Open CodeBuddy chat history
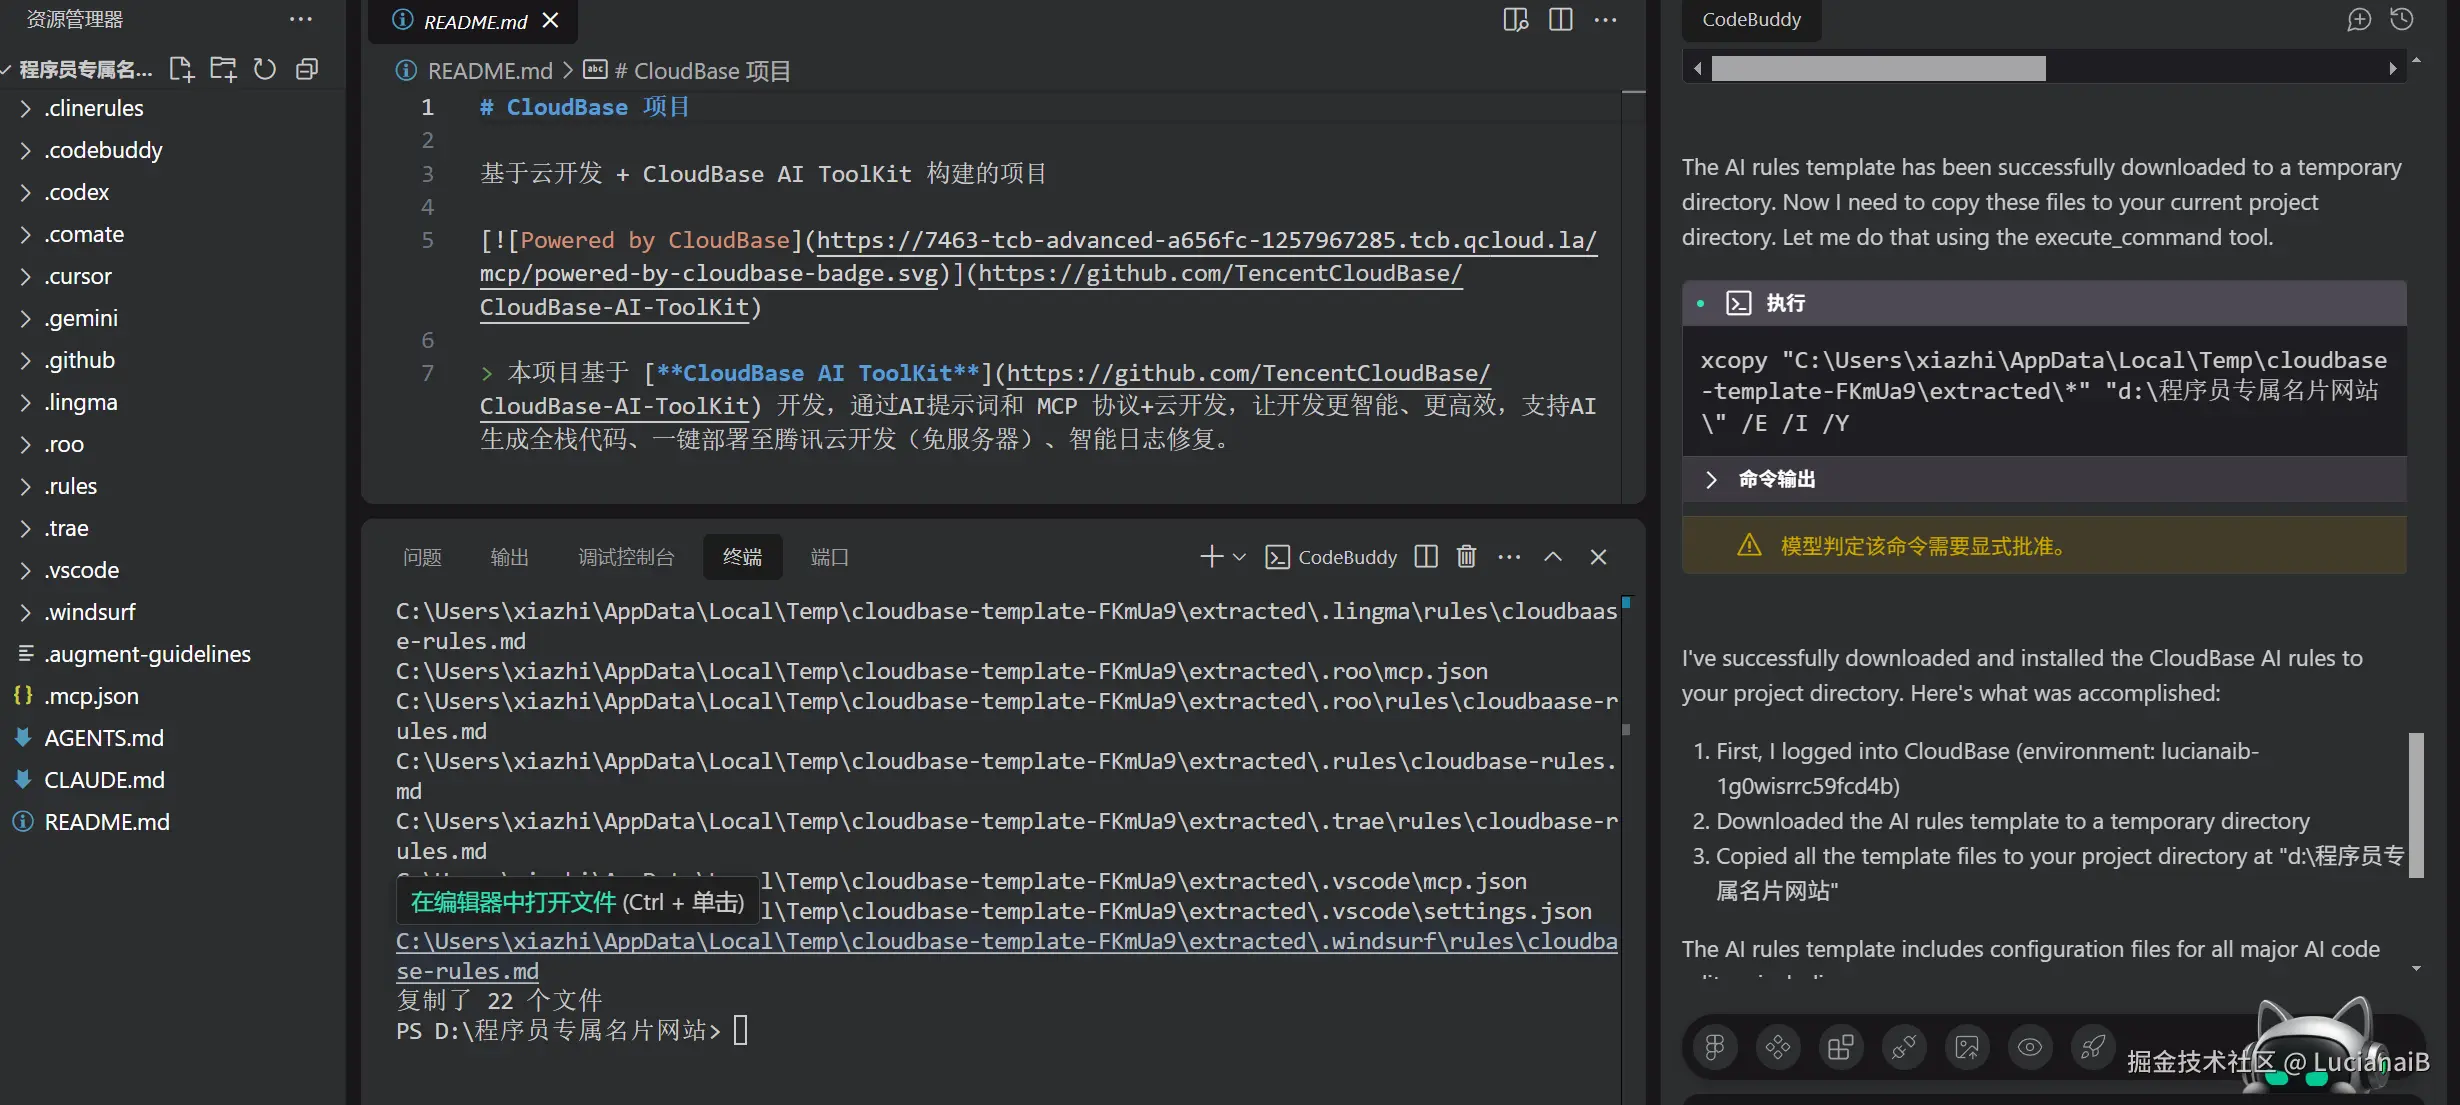This screenshot has height=1105, width=2460. pos(2402,20)
